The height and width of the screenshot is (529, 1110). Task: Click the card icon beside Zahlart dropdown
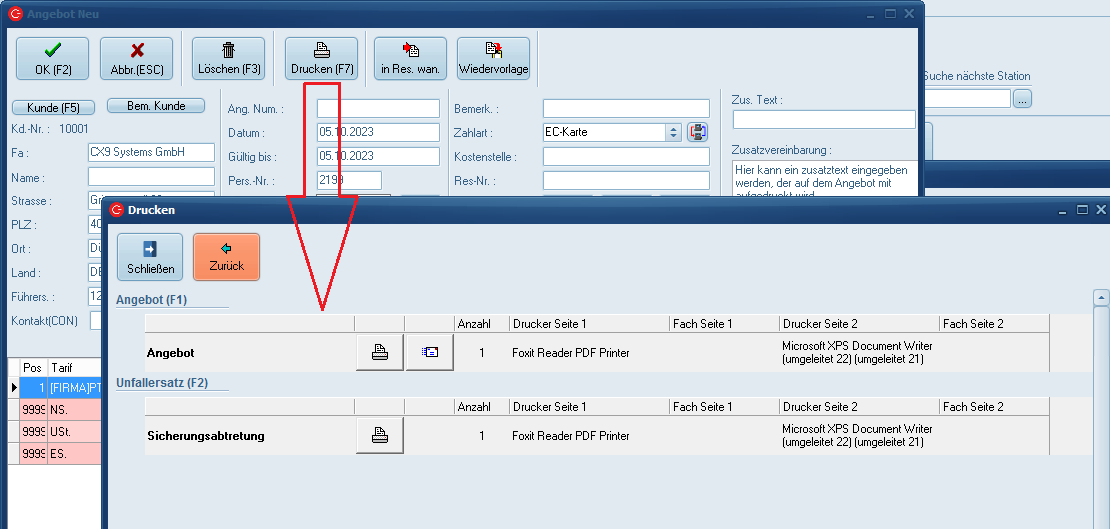(697, 132)
